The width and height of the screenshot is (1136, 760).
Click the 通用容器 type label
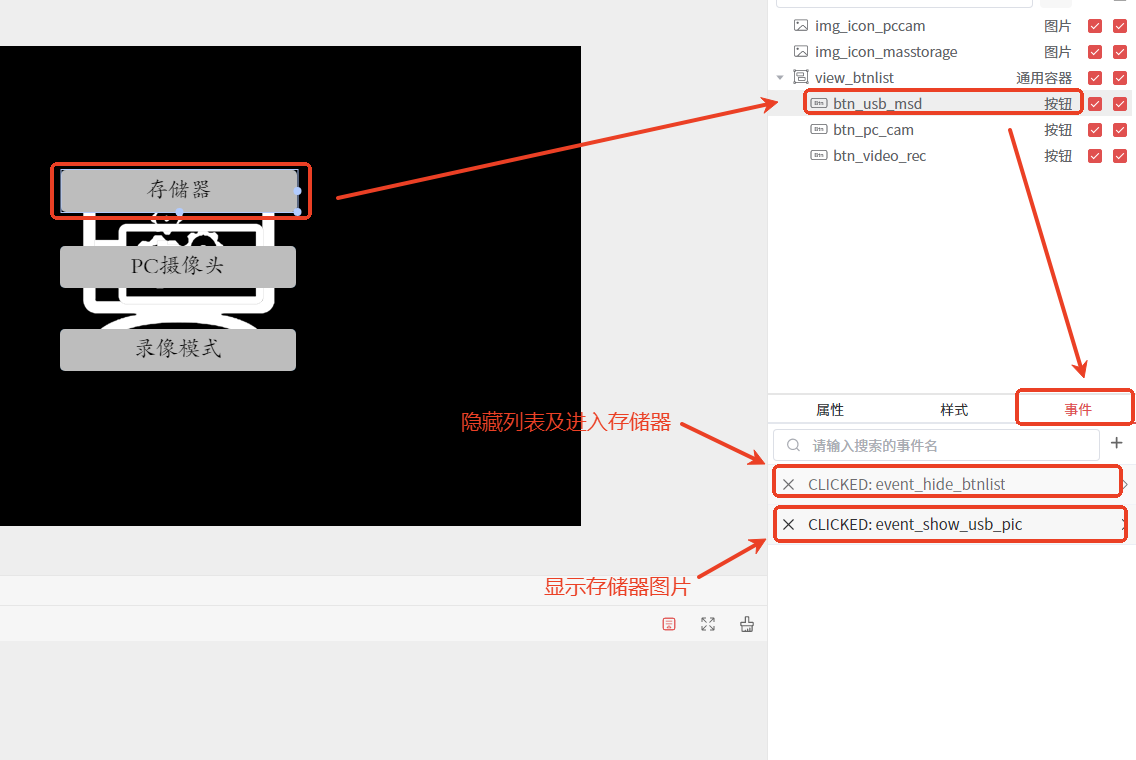click(x=1043, y=78)
